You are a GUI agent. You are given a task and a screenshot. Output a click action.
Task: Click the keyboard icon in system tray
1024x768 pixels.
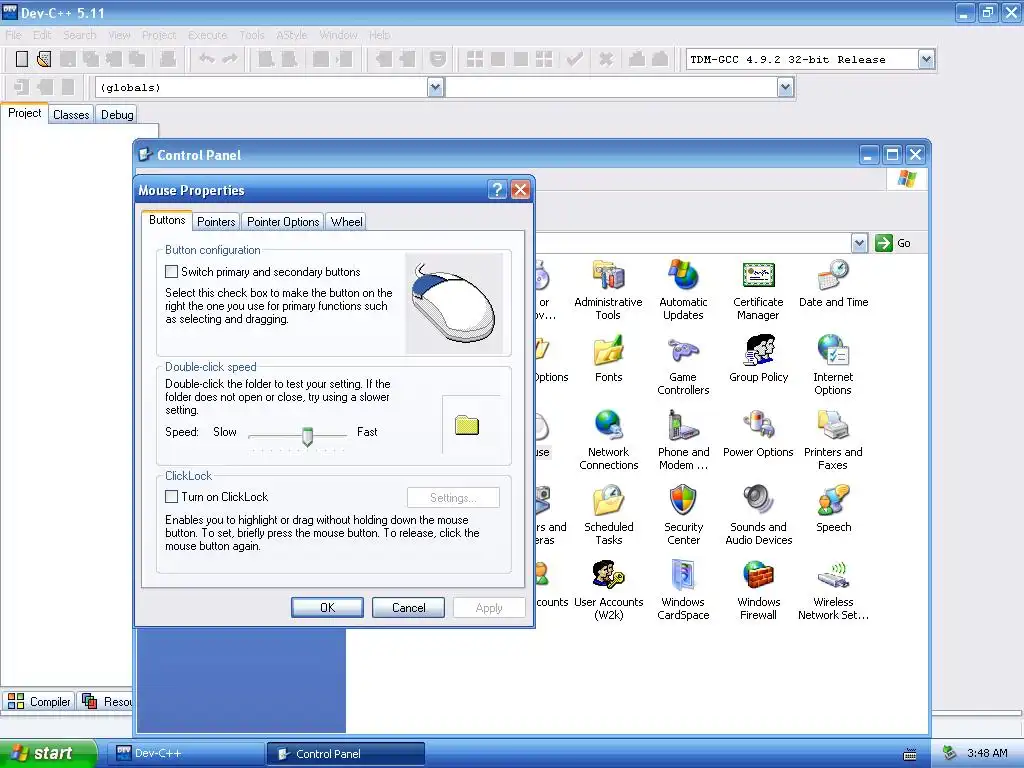pos(910,754)
